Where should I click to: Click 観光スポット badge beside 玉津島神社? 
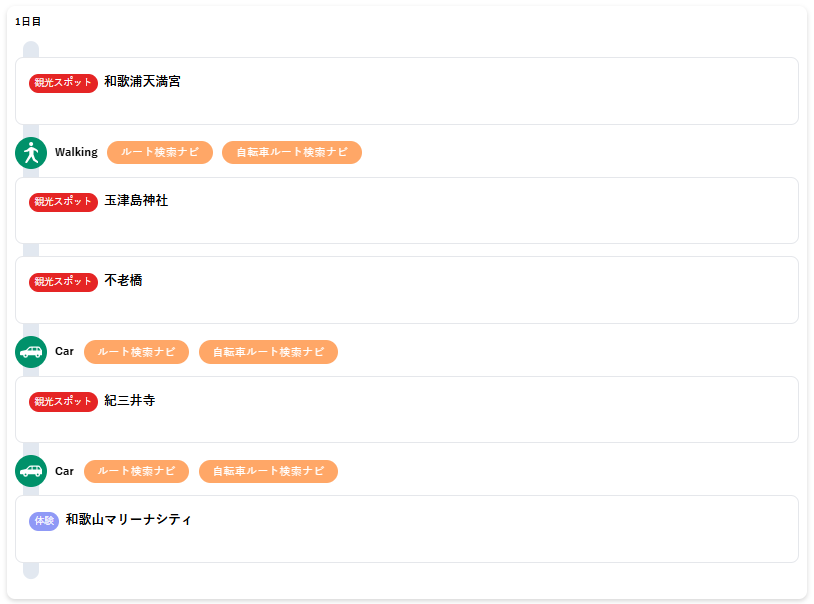63,202
